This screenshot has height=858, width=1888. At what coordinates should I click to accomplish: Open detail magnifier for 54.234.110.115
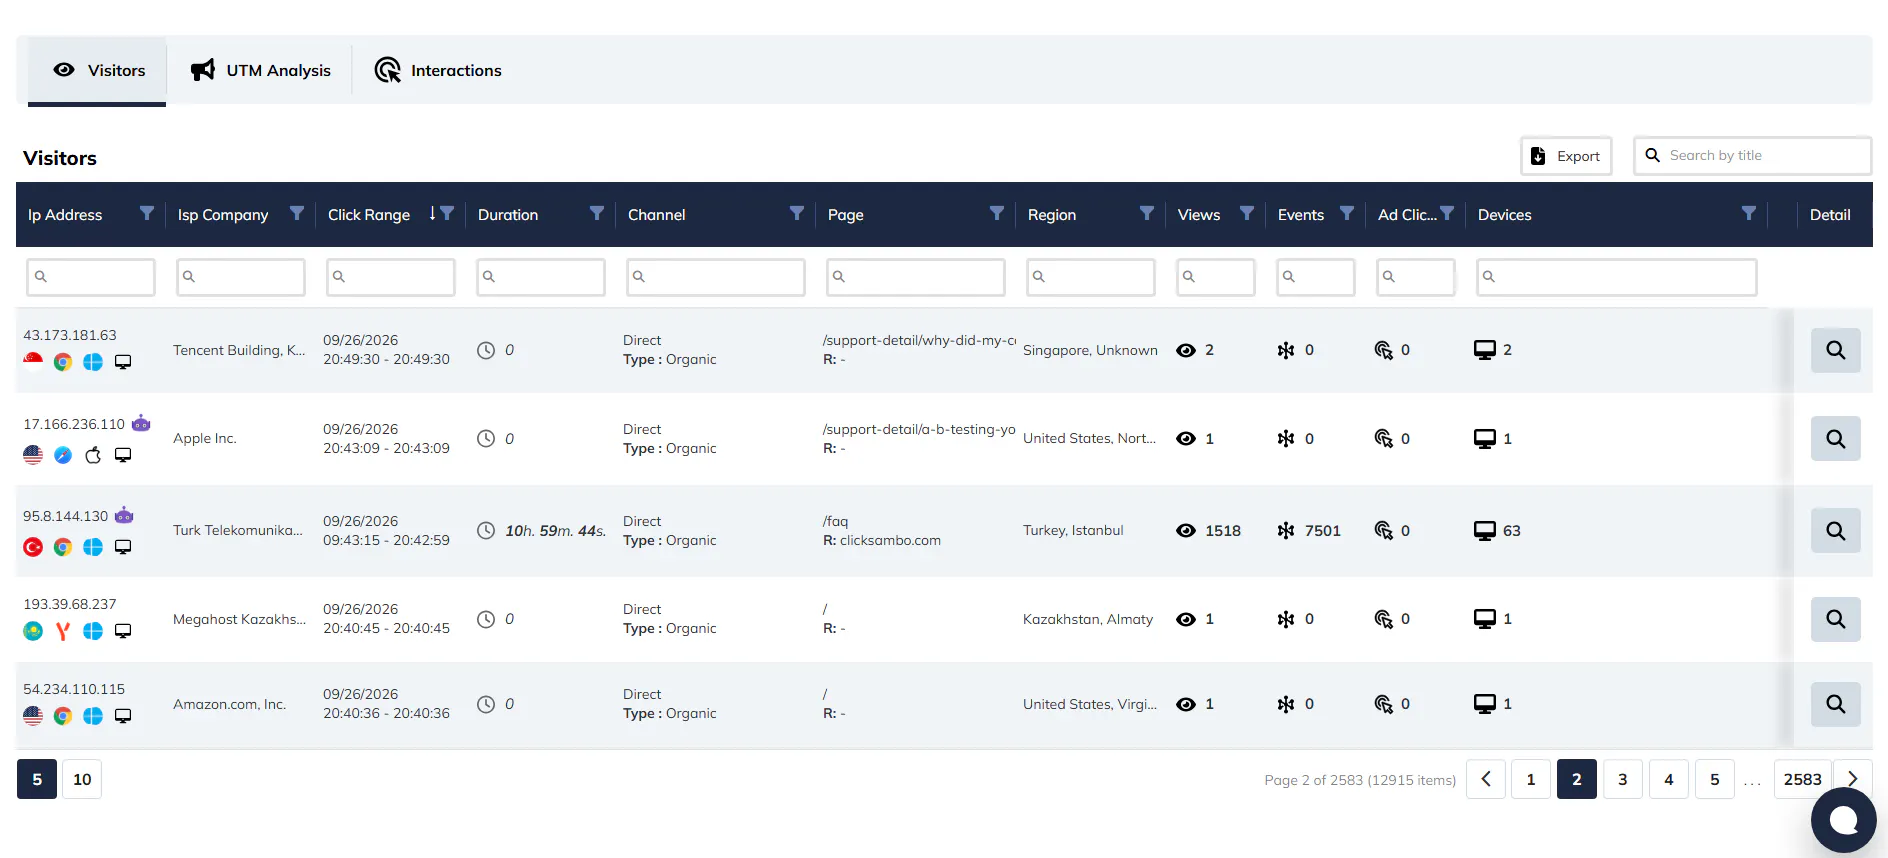tap(1835, 704)
